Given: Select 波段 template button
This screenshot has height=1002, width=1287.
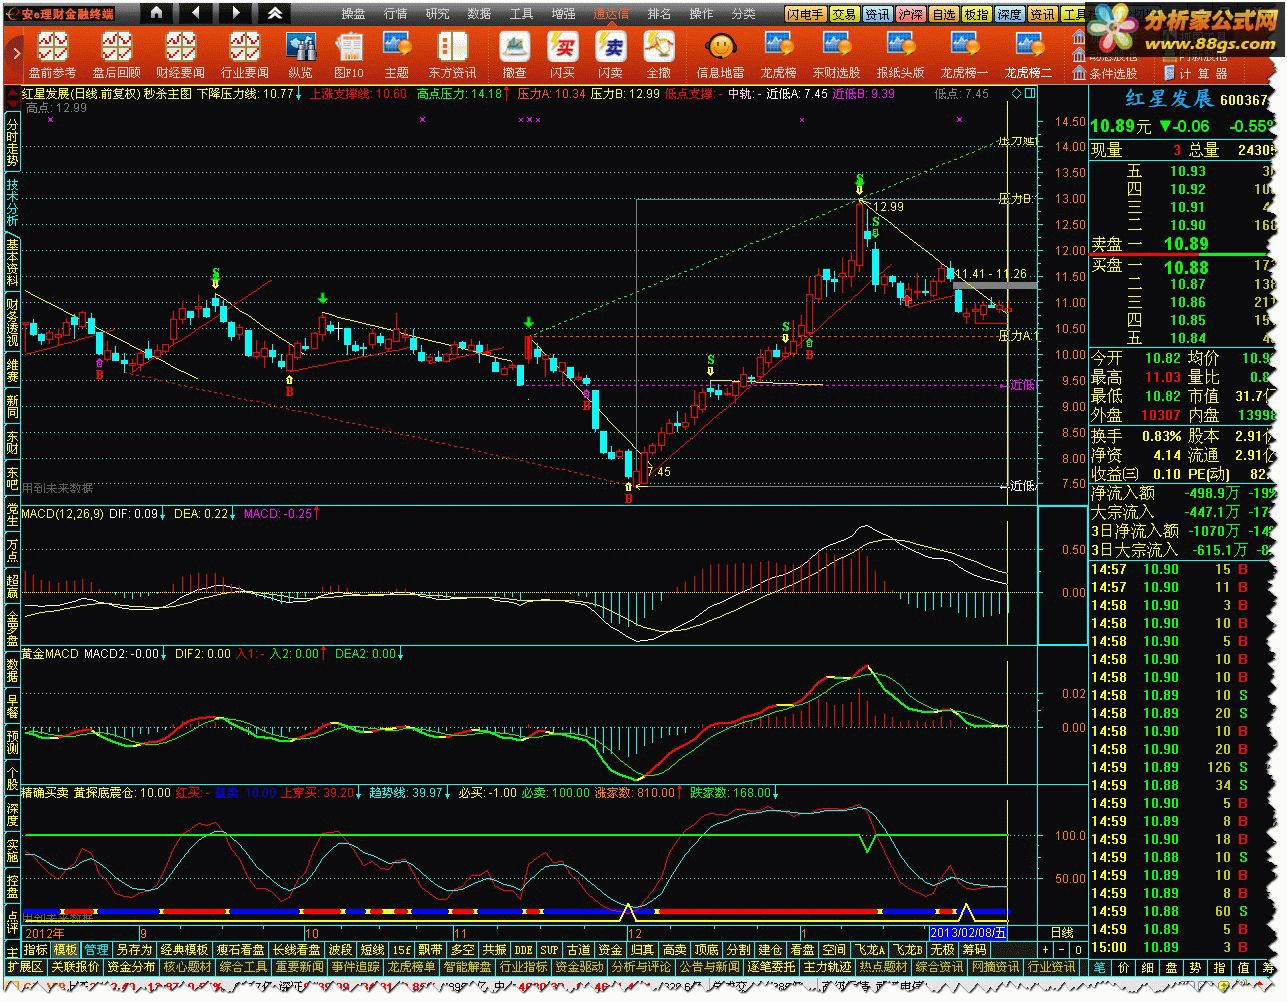Looking at the screenshot, I should point(340,950).
